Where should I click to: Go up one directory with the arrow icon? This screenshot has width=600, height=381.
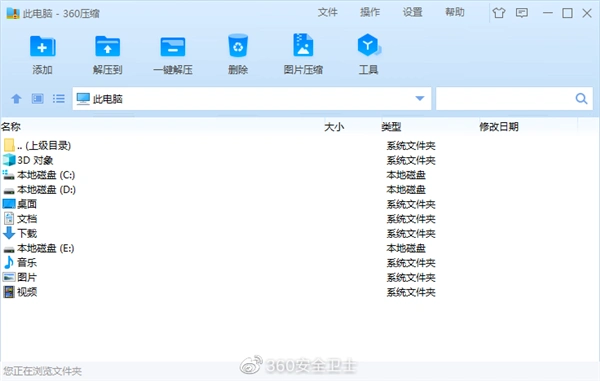pos(16,99)
